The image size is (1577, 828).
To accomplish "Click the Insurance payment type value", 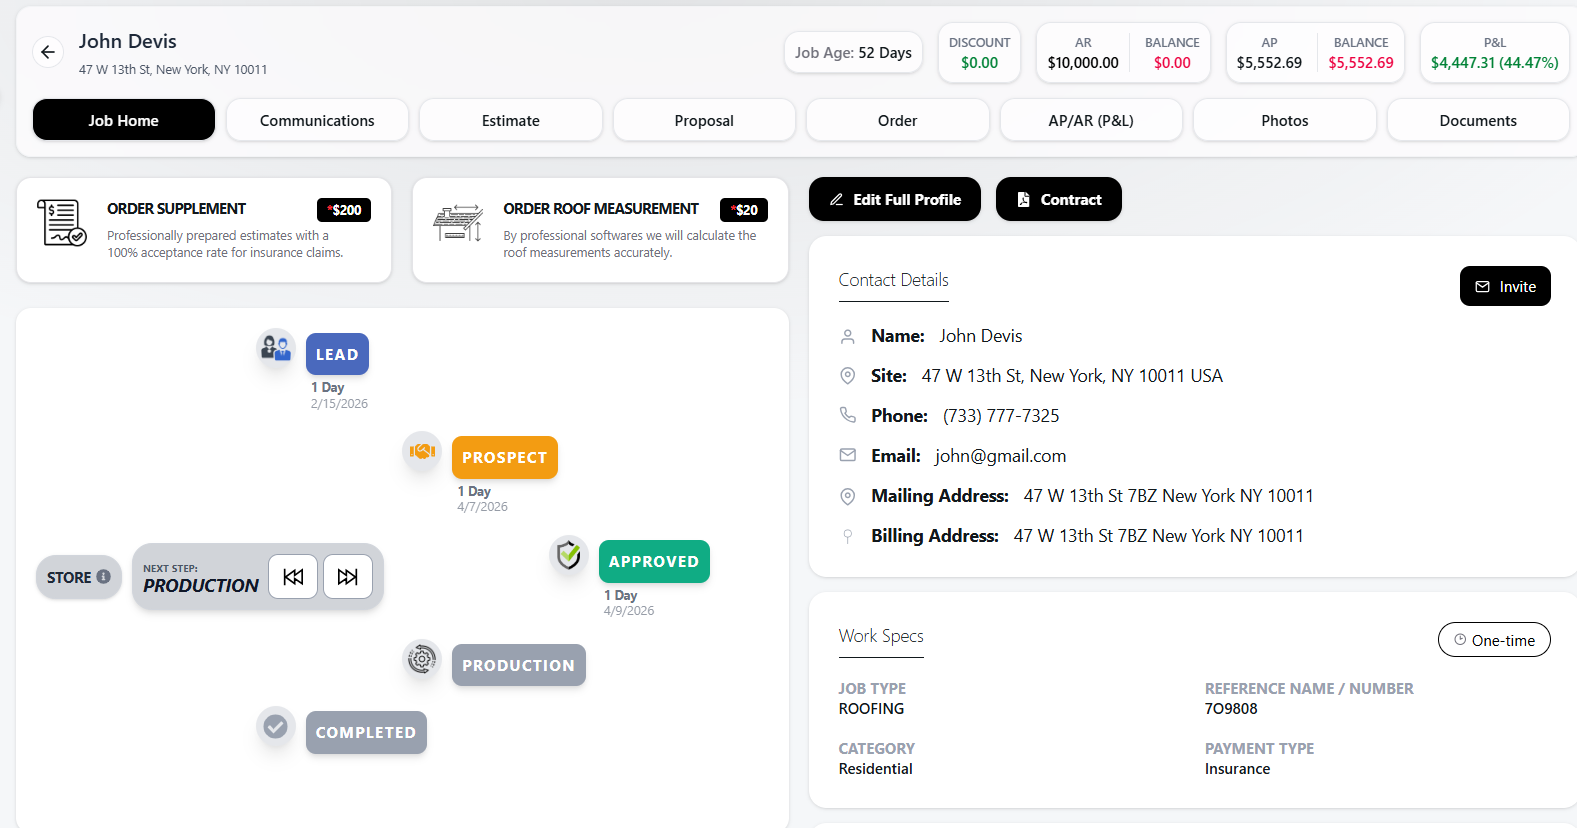I will point(1237,769).
